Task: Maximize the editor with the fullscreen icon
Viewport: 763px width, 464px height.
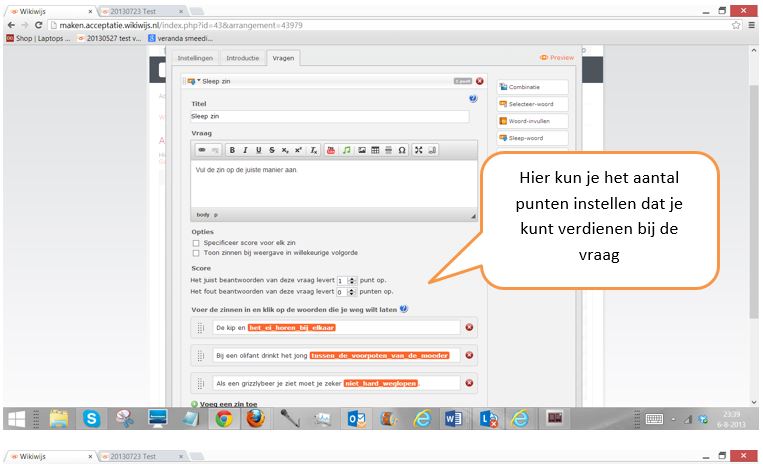Action: (x=419, y=150)
